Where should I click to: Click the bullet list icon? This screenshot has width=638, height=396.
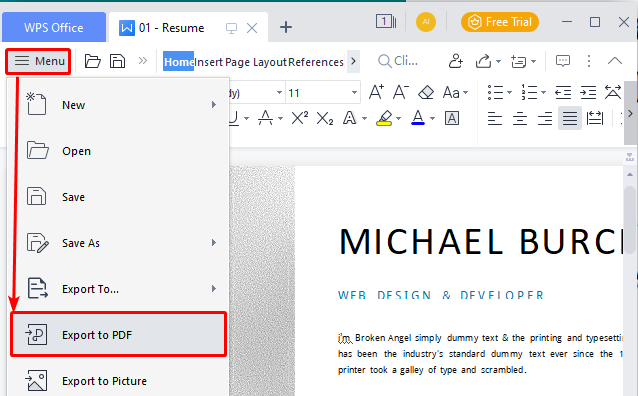496,92
